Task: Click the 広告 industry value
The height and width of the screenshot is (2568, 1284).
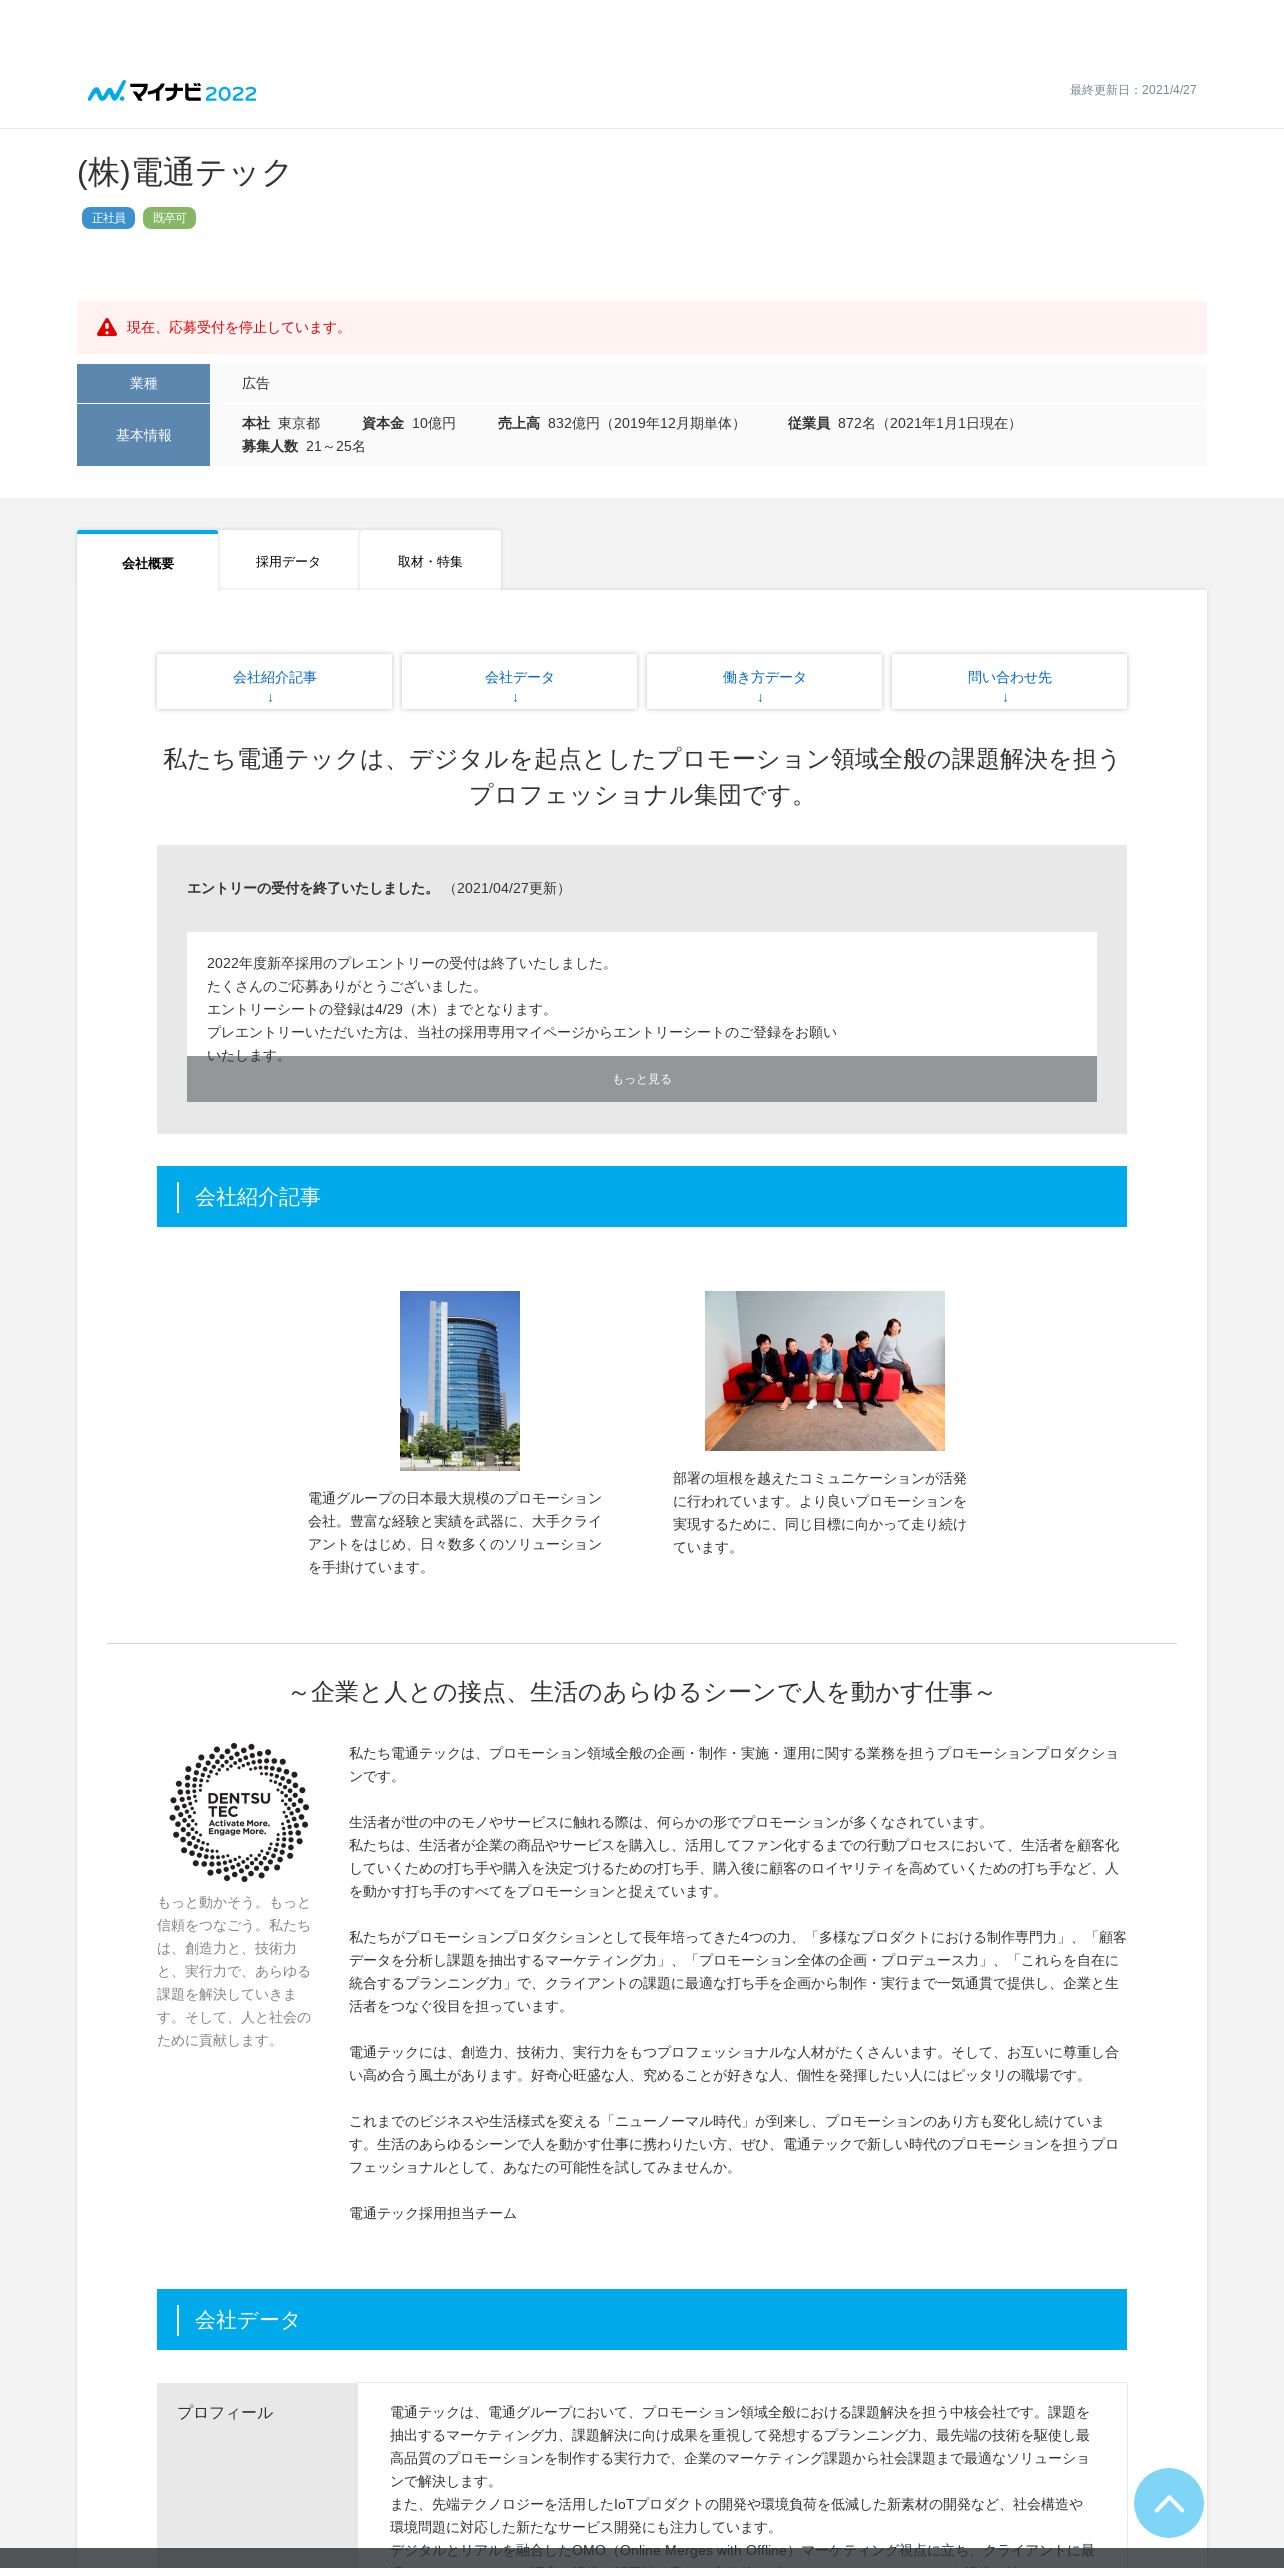Action: pos(256,383)
